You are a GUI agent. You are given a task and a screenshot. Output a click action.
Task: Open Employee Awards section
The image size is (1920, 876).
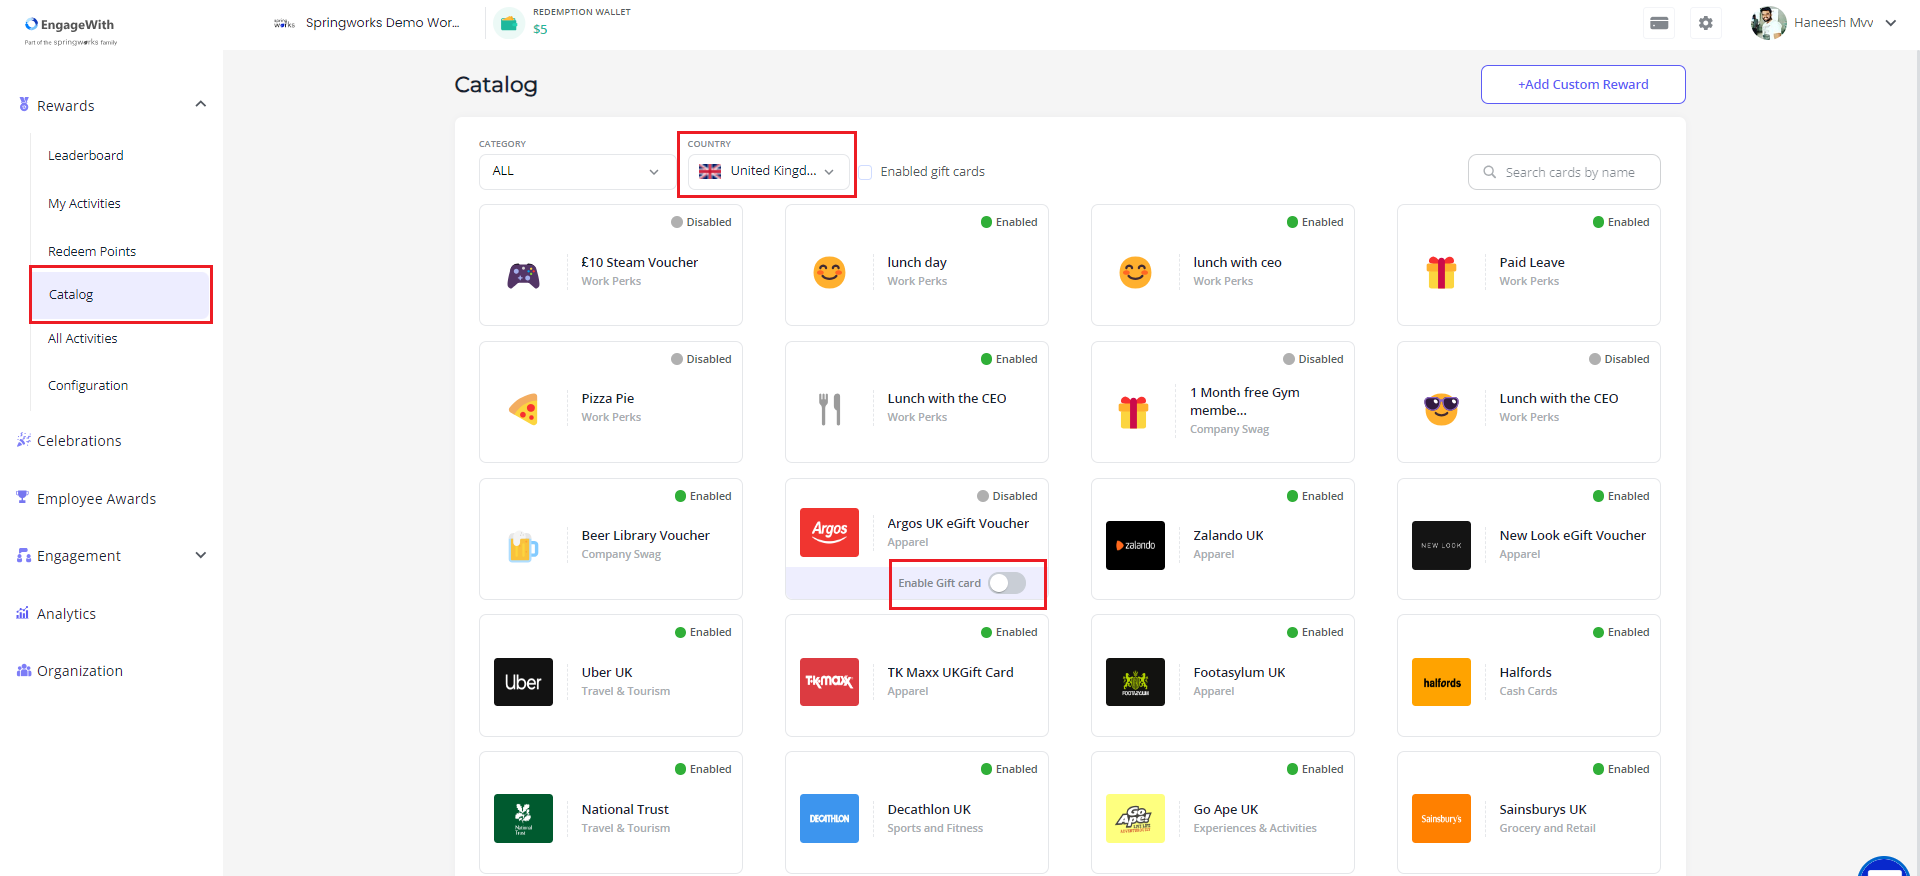pos(96,498)
